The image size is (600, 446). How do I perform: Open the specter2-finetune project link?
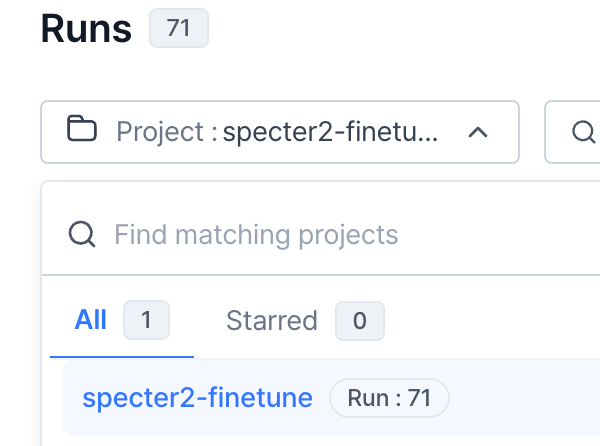197,398
